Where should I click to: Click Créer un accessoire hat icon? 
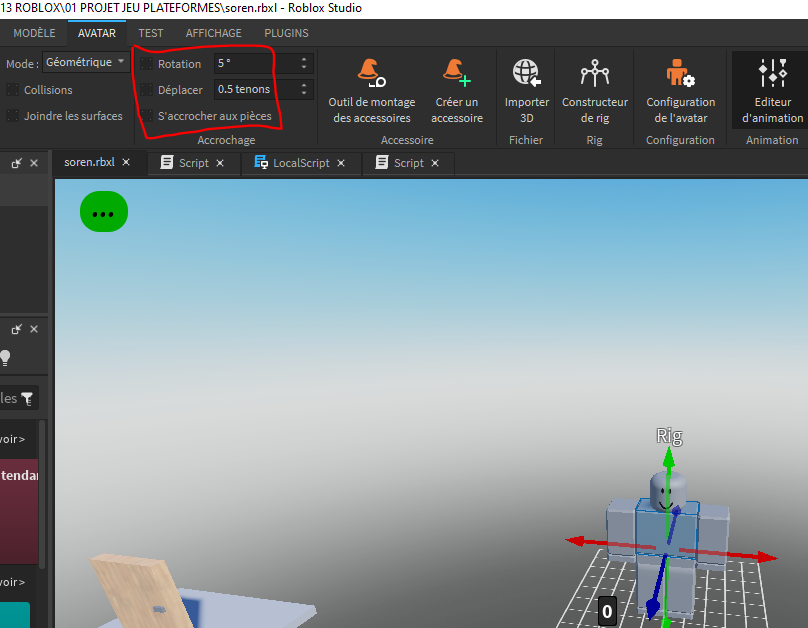coord(456,73)
